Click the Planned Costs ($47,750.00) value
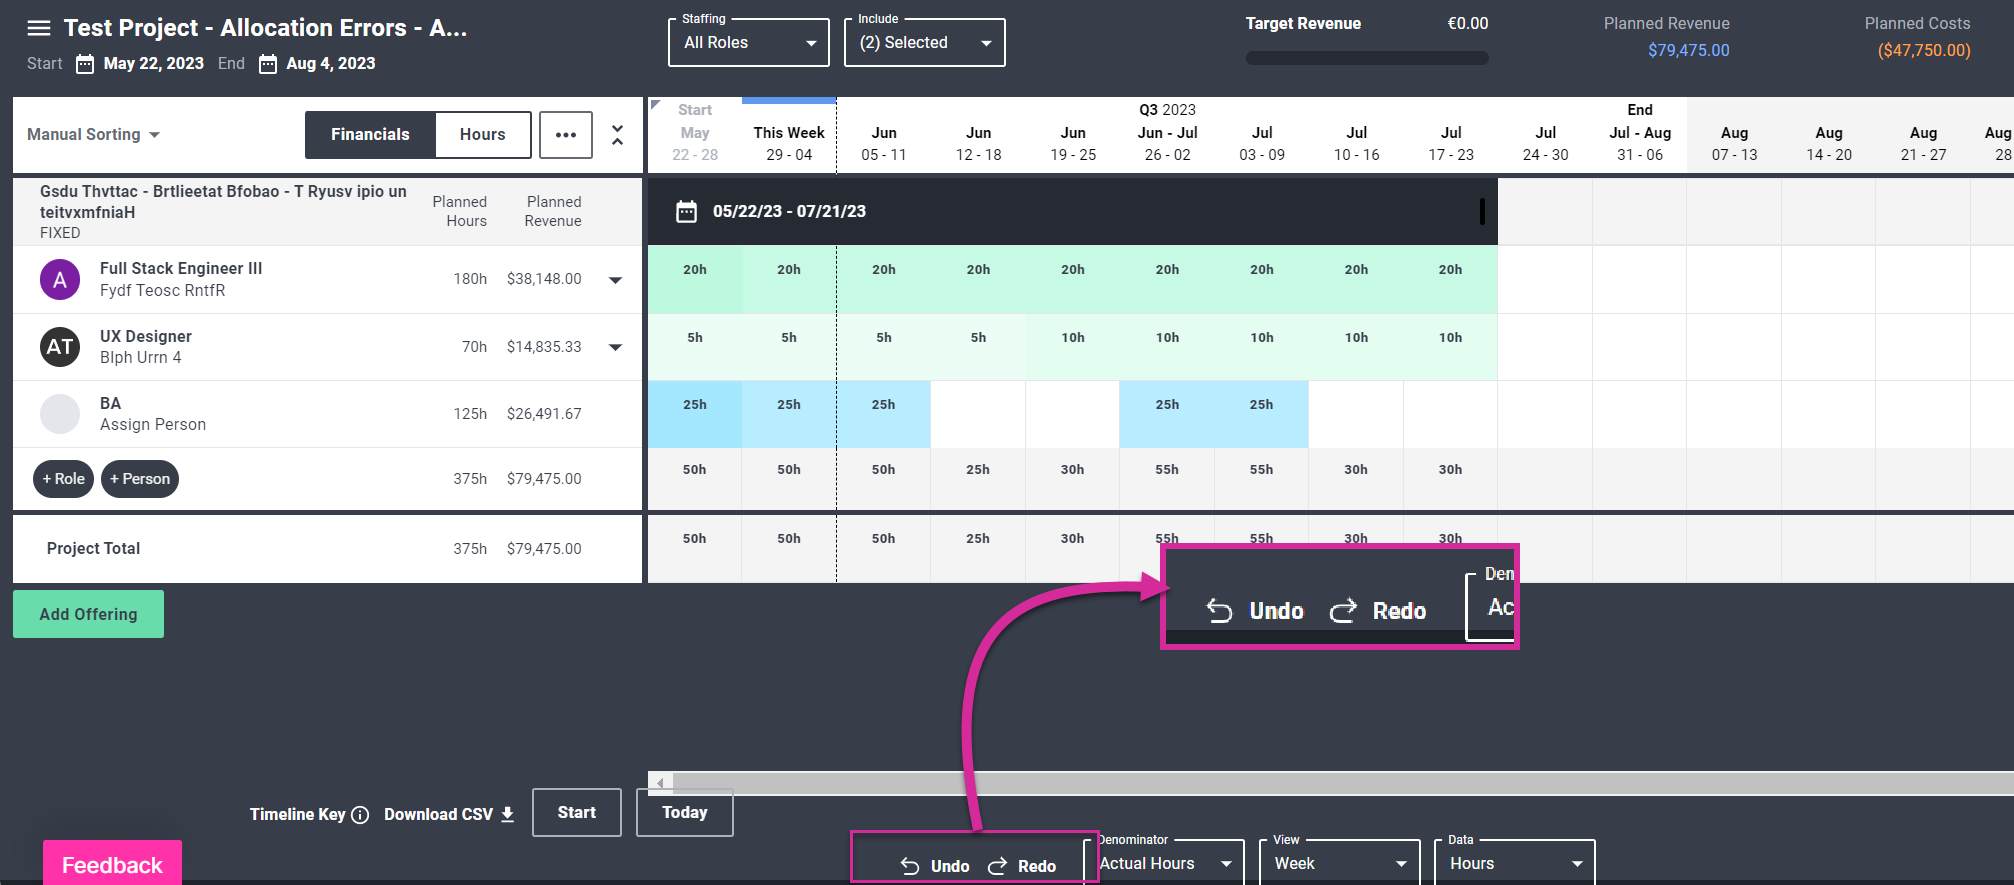The height and width of the screenshot is (885, 2014). point(1924,51)
